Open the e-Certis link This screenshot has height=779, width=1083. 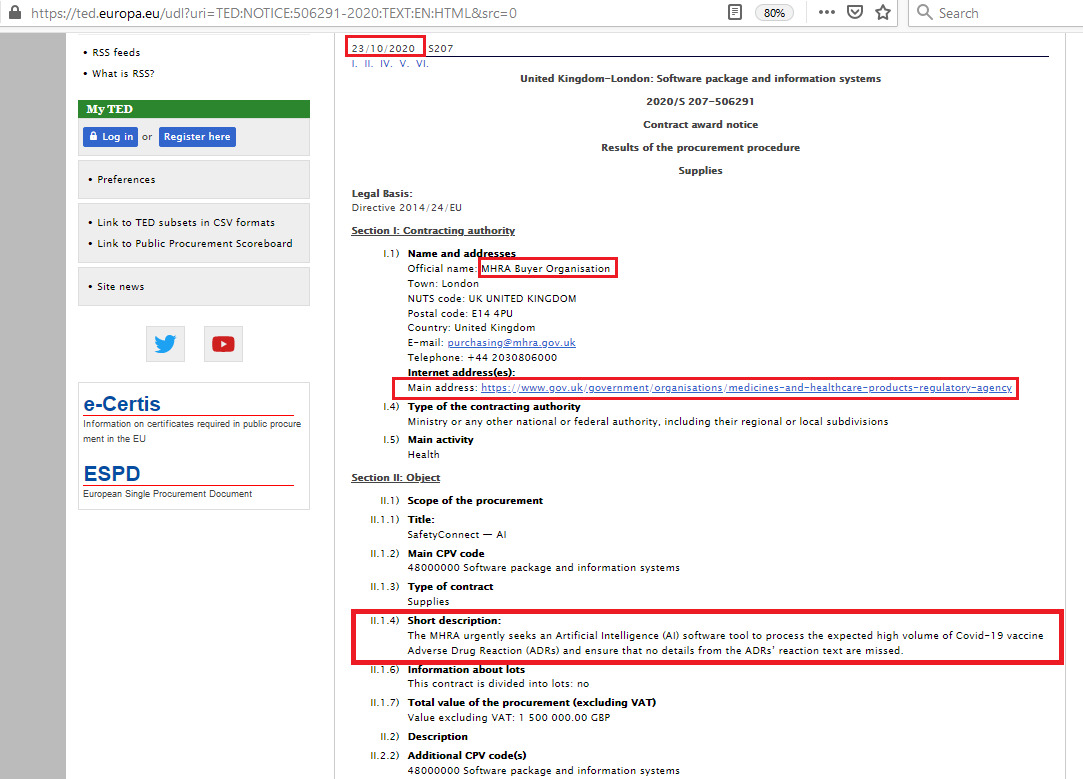(122, 403)
